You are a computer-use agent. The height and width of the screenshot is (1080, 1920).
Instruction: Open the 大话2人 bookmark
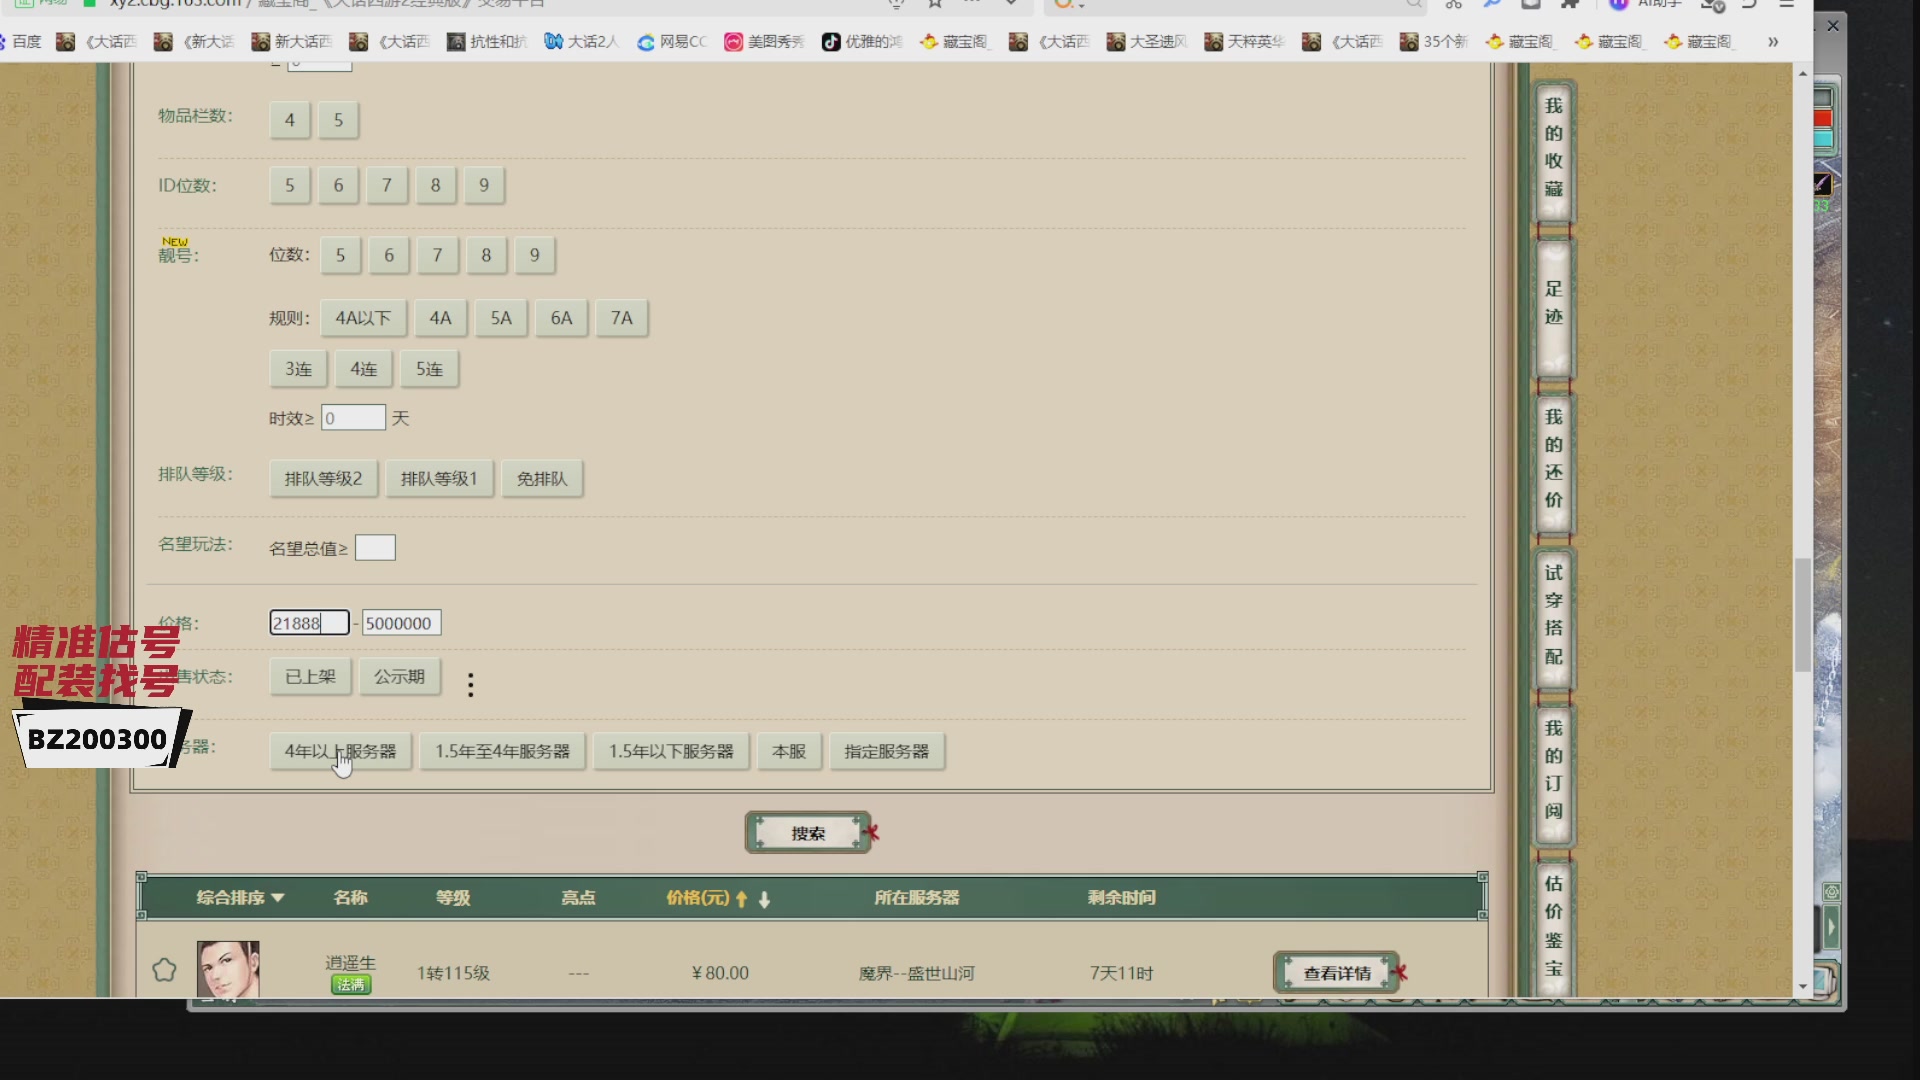(x=581, y=41)
